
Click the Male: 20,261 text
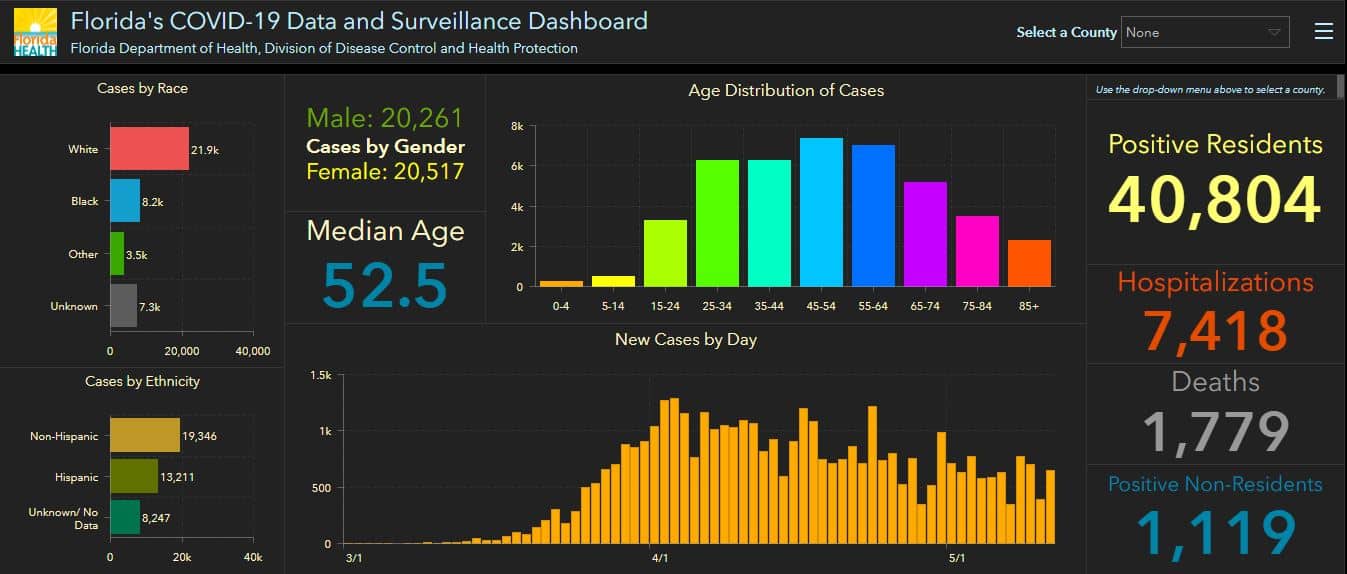click(x=385, y=118)
